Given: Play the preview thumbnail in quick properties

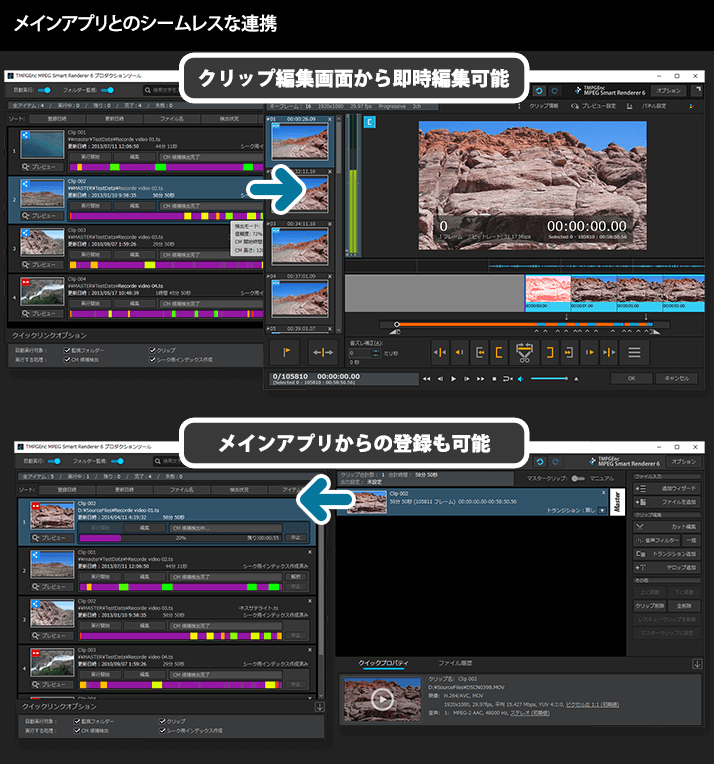Looking at the screenshot, I should click(382, 699).
